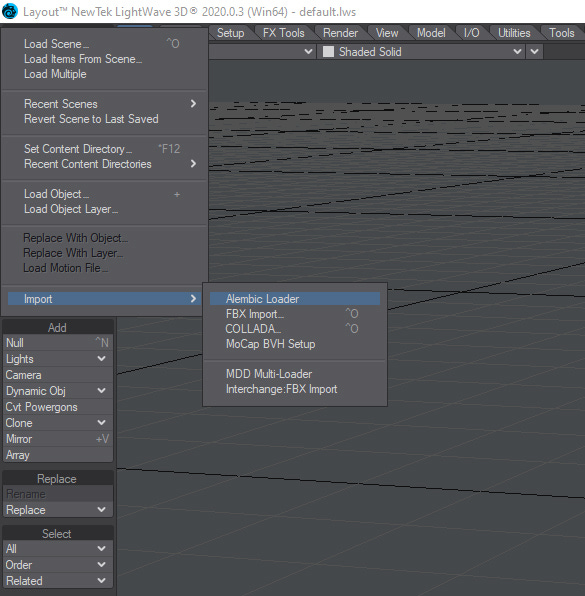This screenshot has width=585, height=596.
Task: Expand the Clone dropdown
Action: tap(58, 423)
